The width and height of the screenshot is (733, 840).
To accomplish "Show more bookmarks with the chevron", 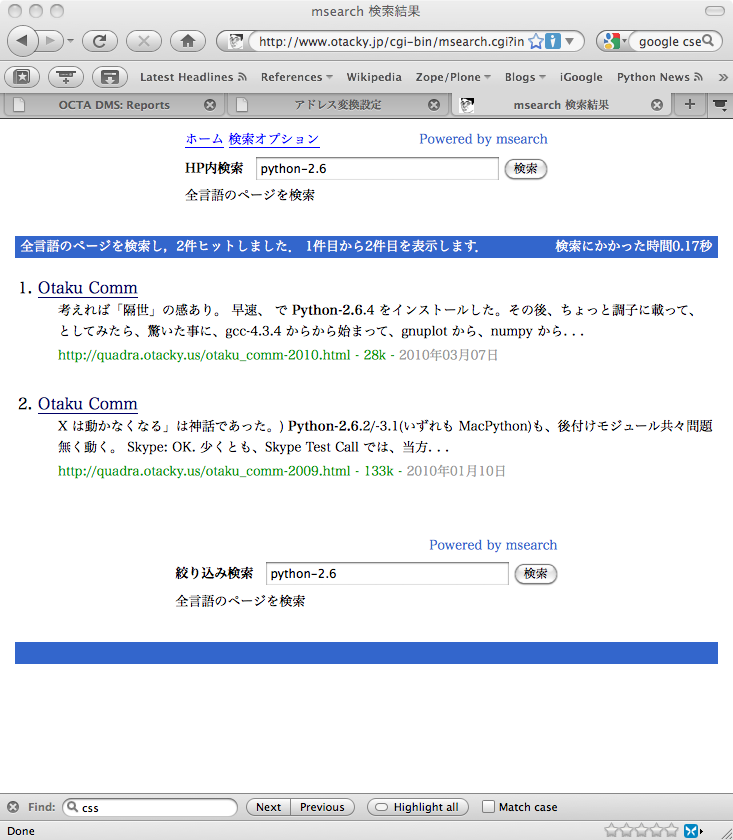I will (x=723, y=77).
